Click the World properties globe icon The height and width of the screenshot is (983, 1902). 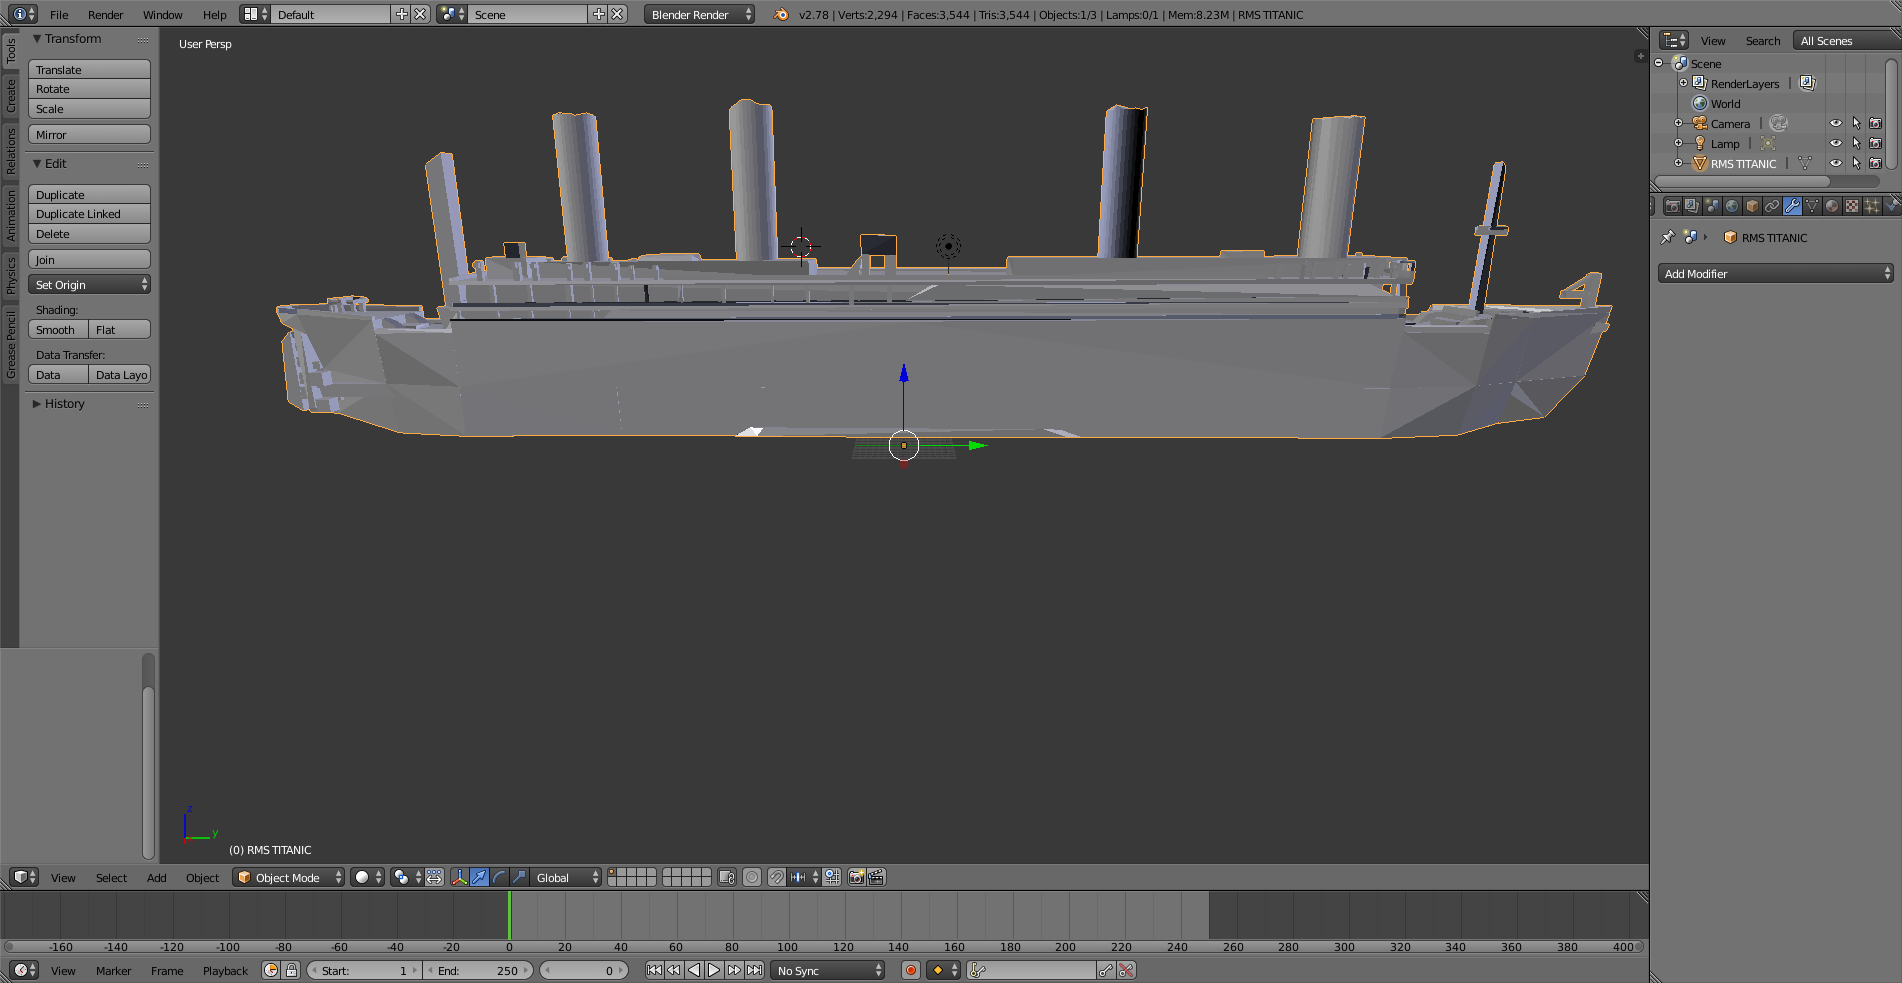(x=1732, y=206)
